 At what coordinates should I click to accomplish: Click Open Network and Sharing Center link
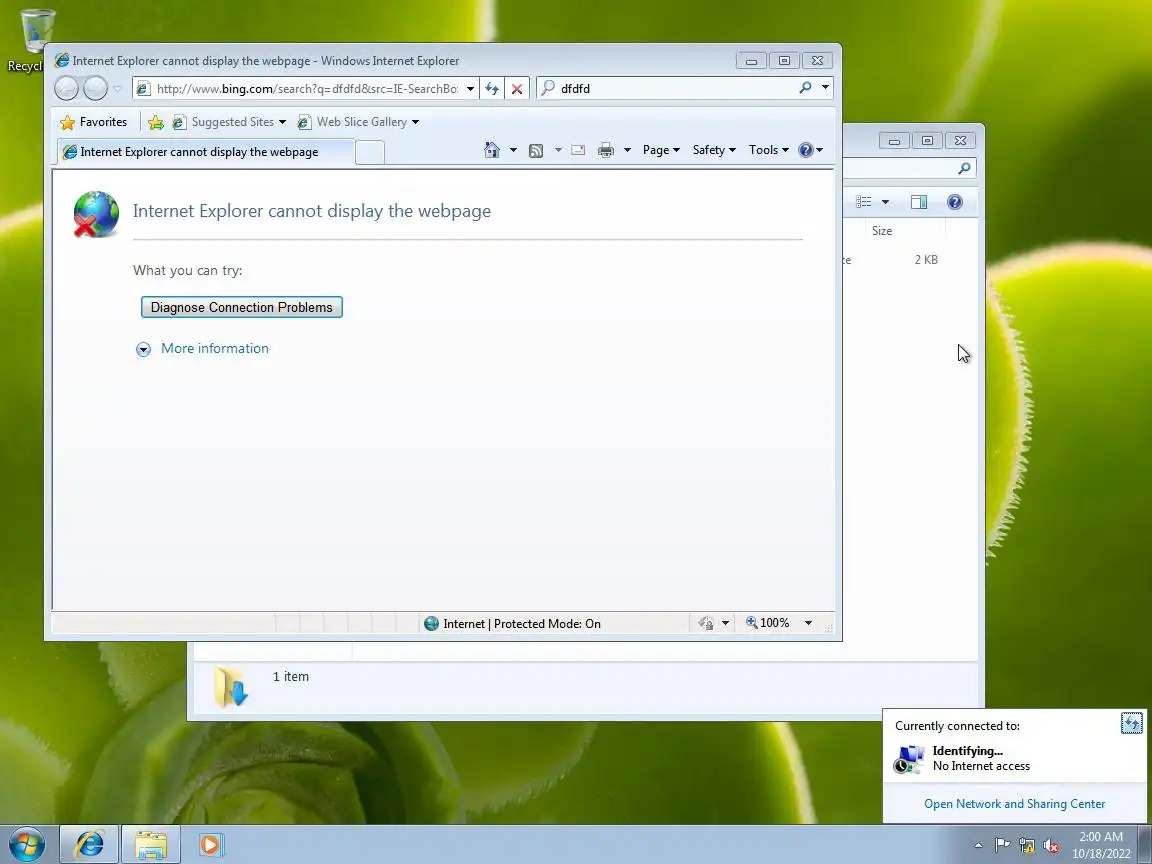[1014, 804]
